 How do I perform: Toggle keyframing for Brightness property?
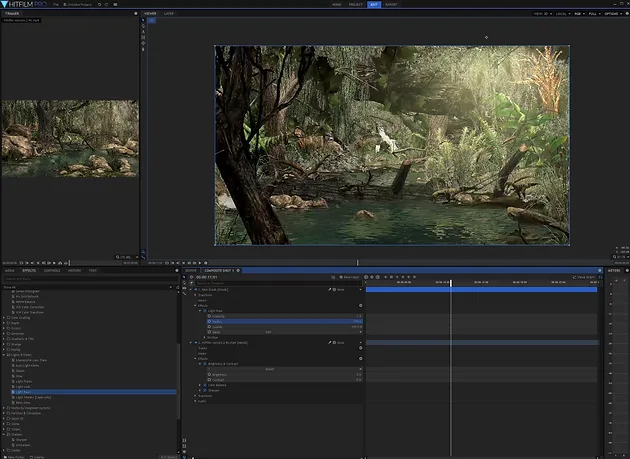coord(209,375)
